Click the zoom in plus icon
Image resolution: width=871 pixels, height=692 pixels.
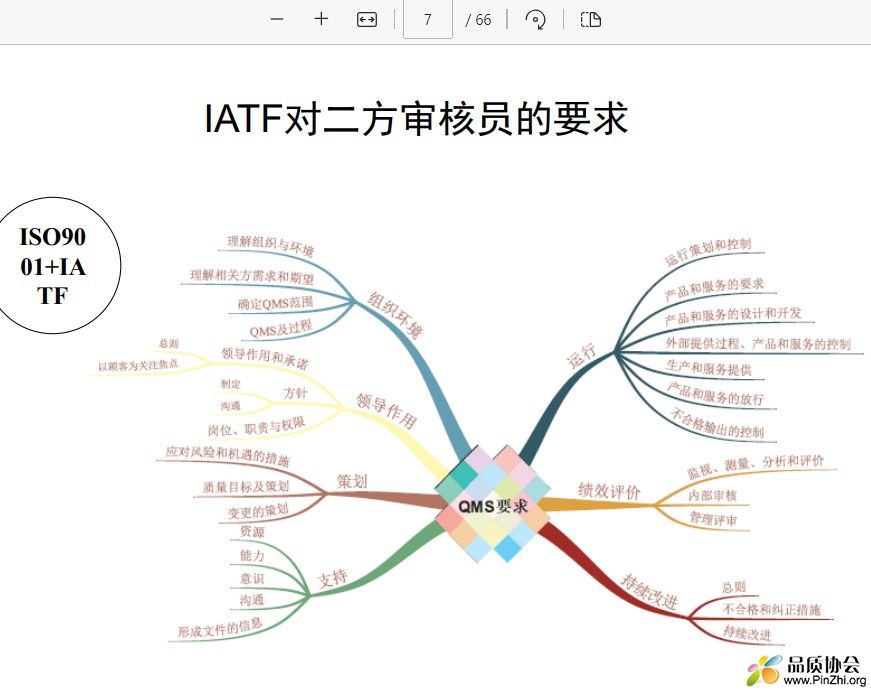321,19
